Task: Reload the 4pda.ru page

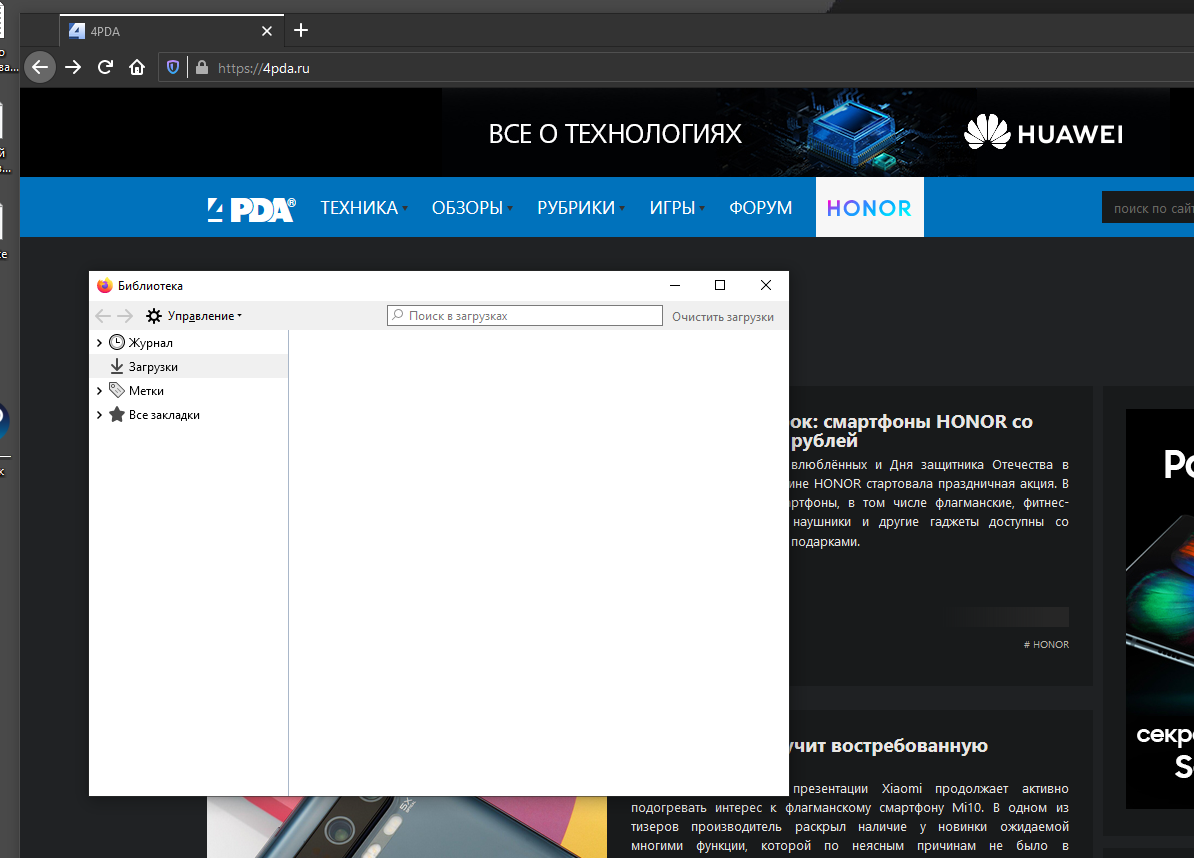Action: coord(105,68)
